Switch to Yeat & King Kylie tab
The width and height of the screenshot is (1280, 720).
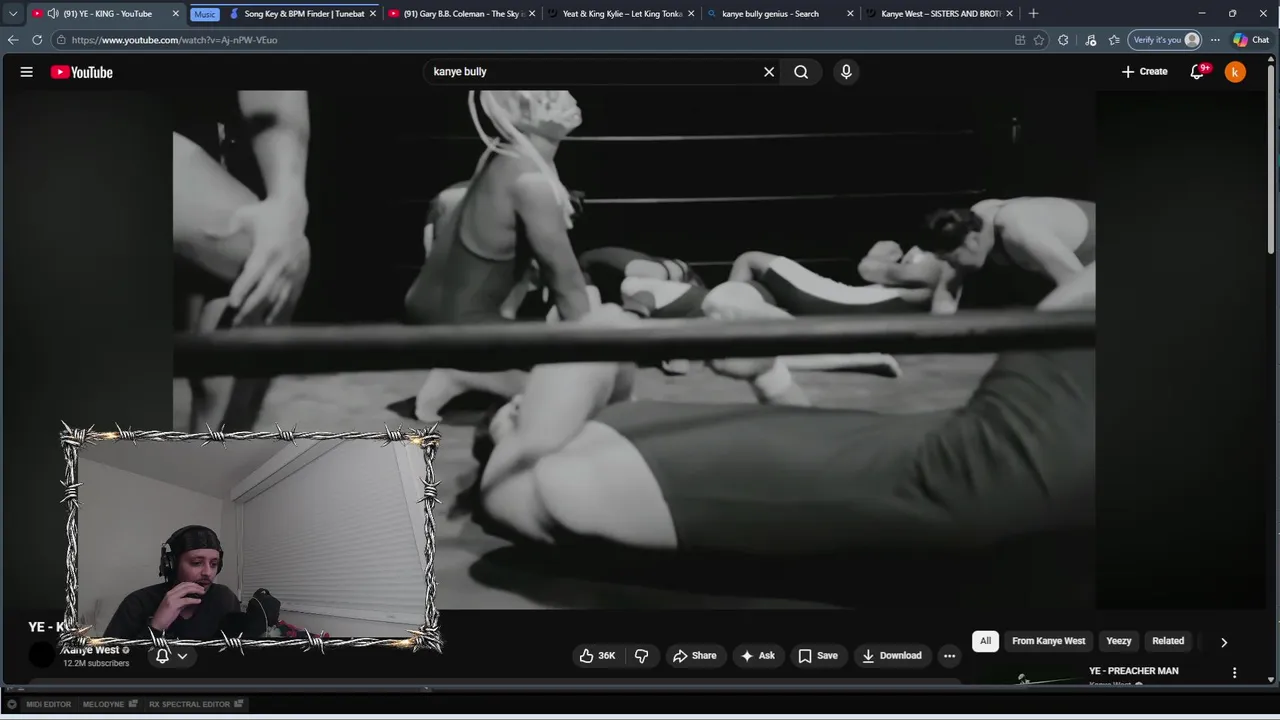coord(622,14)
